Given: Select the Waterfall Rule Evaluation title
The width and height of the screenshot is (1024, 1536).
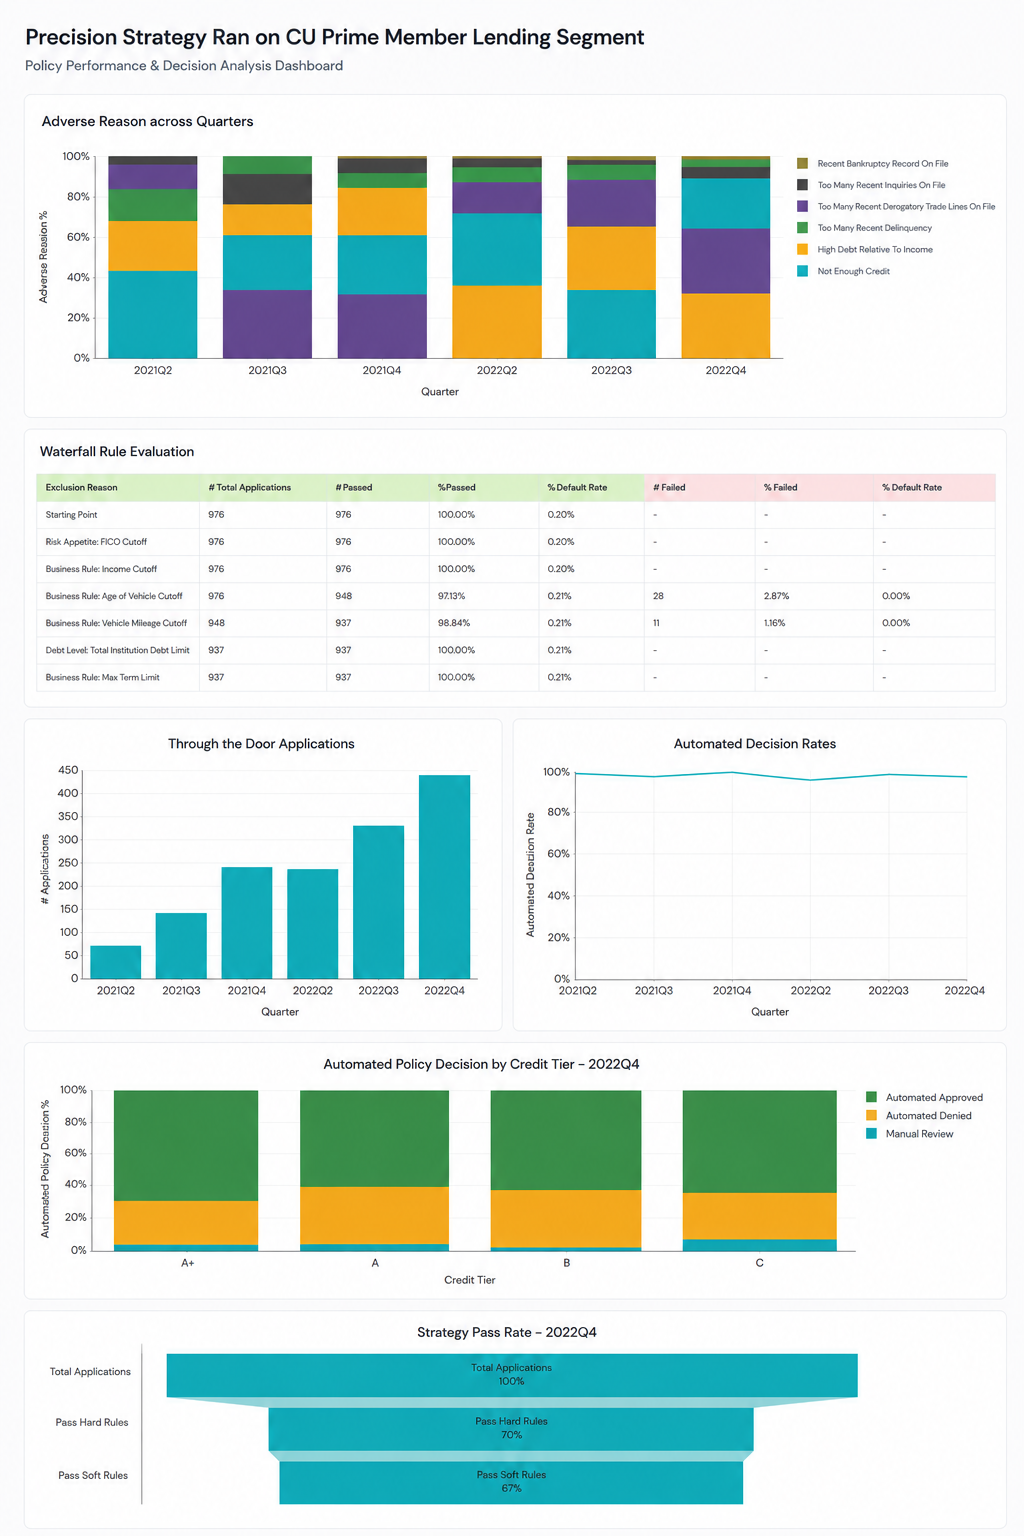Looking at the screenshot, I should point(117,452).
